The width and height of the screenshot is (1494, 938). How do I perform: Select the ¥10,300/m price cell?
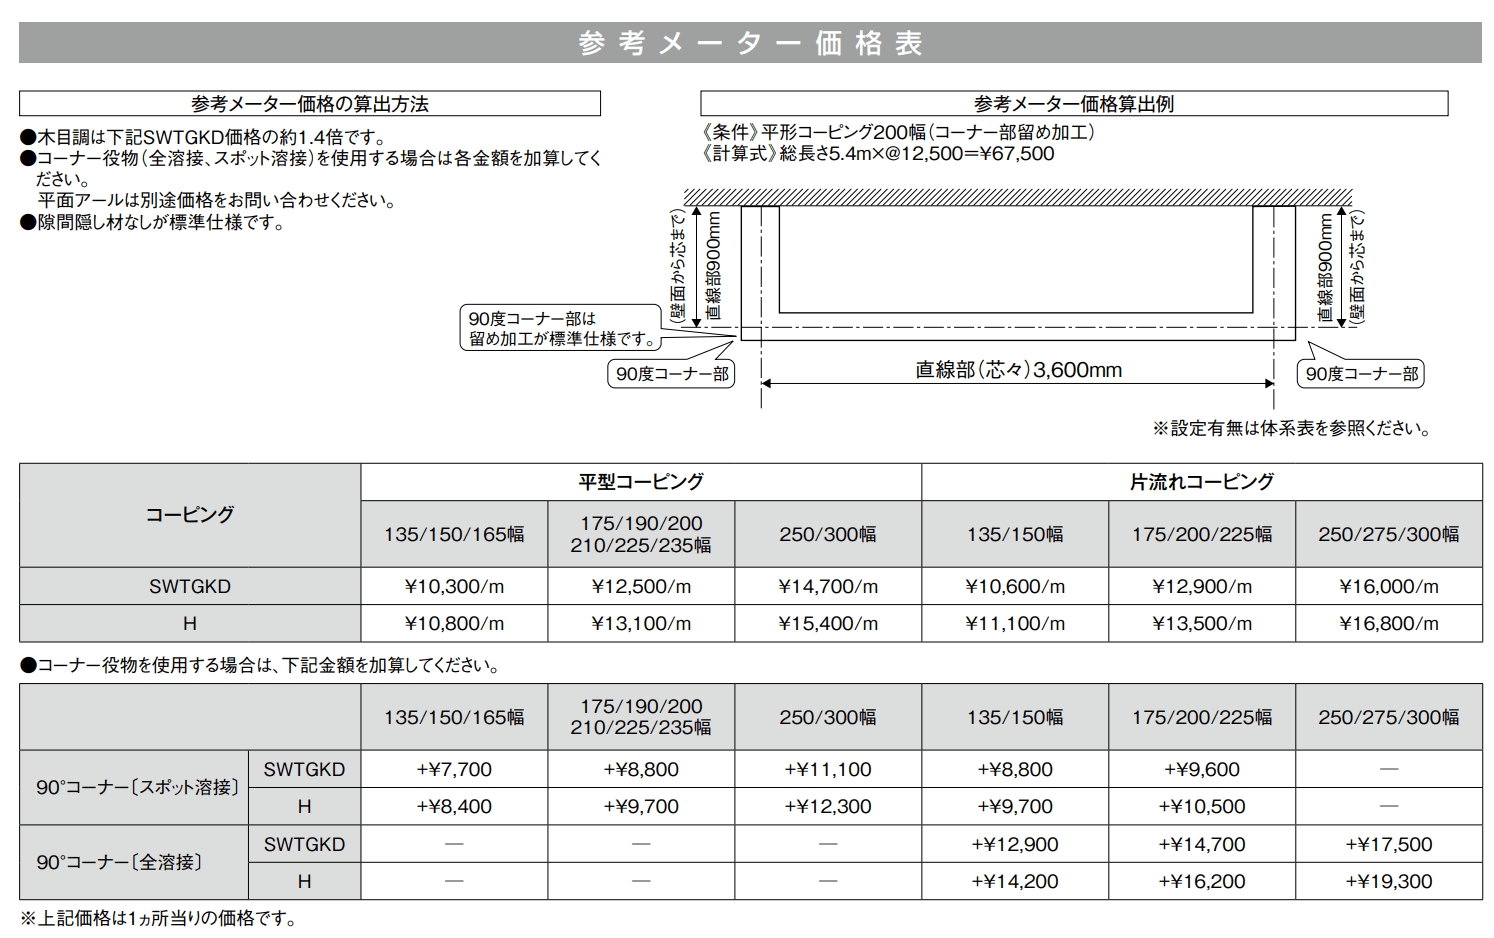[453, 586]
